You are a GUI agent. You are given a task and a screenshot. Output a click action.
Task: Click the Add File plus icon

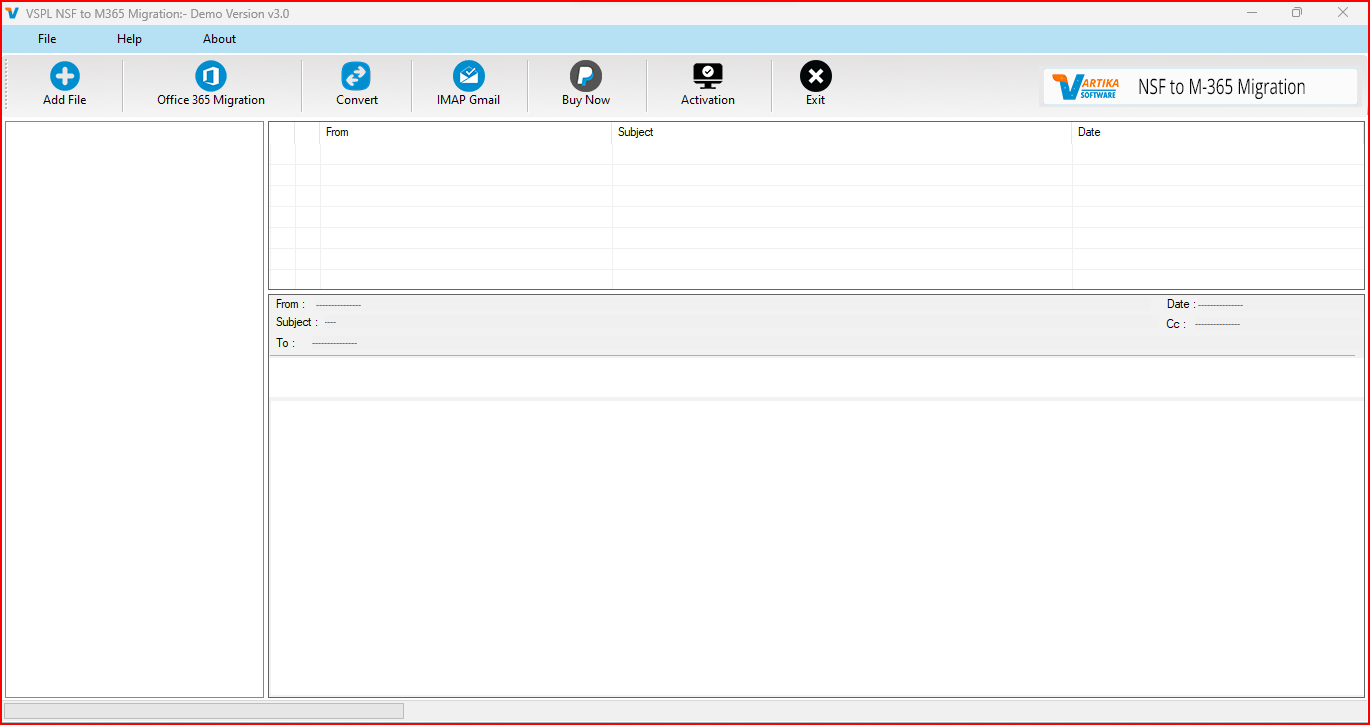pos(65,77)
